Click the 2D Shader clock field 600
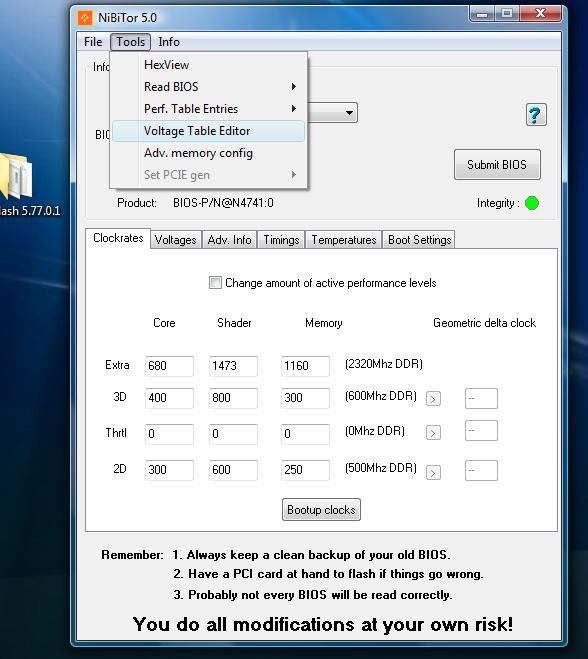This screenshot has width=588, height=659. tap(233, 469)
